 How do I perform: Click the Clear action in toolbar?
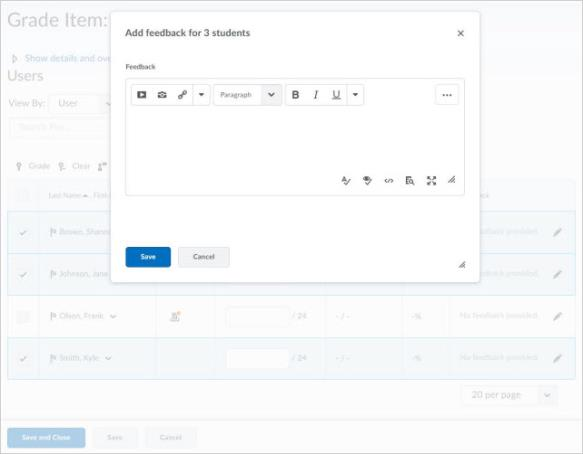[74, 166]
